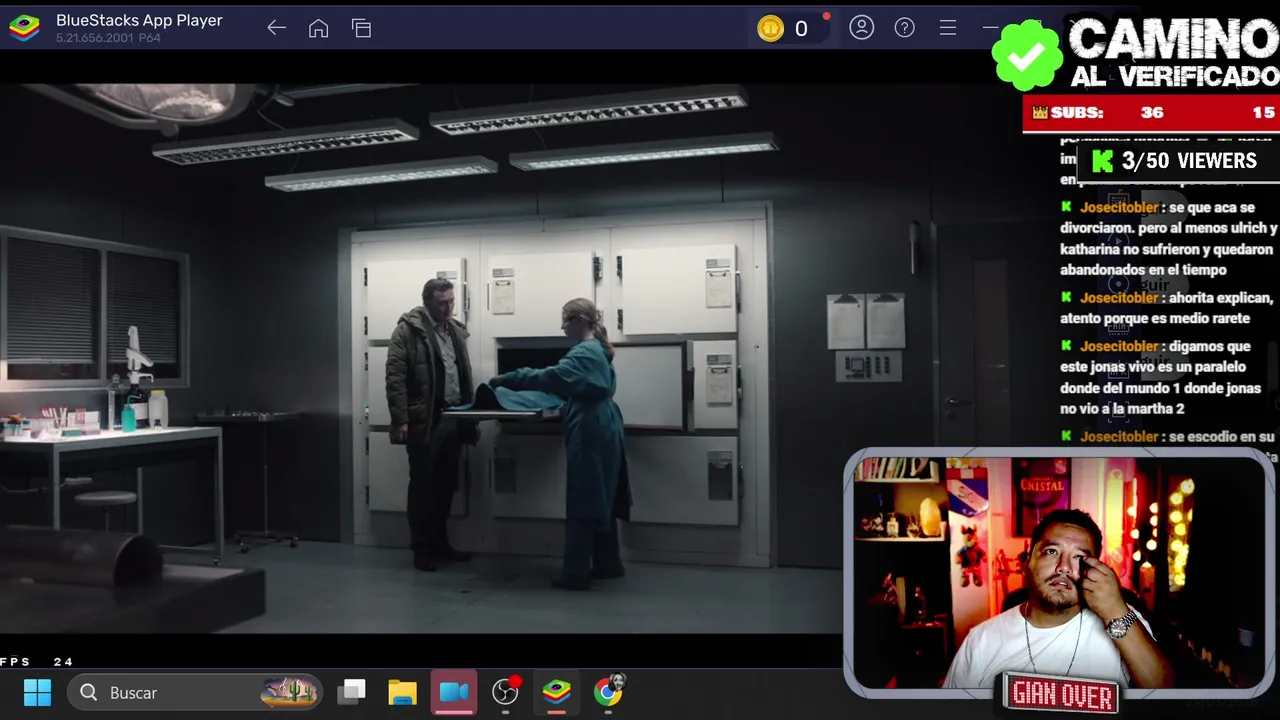This screenshot has width=1280, height=720.
Task: Click the streamer webcam overlay
Action: 1060,572
